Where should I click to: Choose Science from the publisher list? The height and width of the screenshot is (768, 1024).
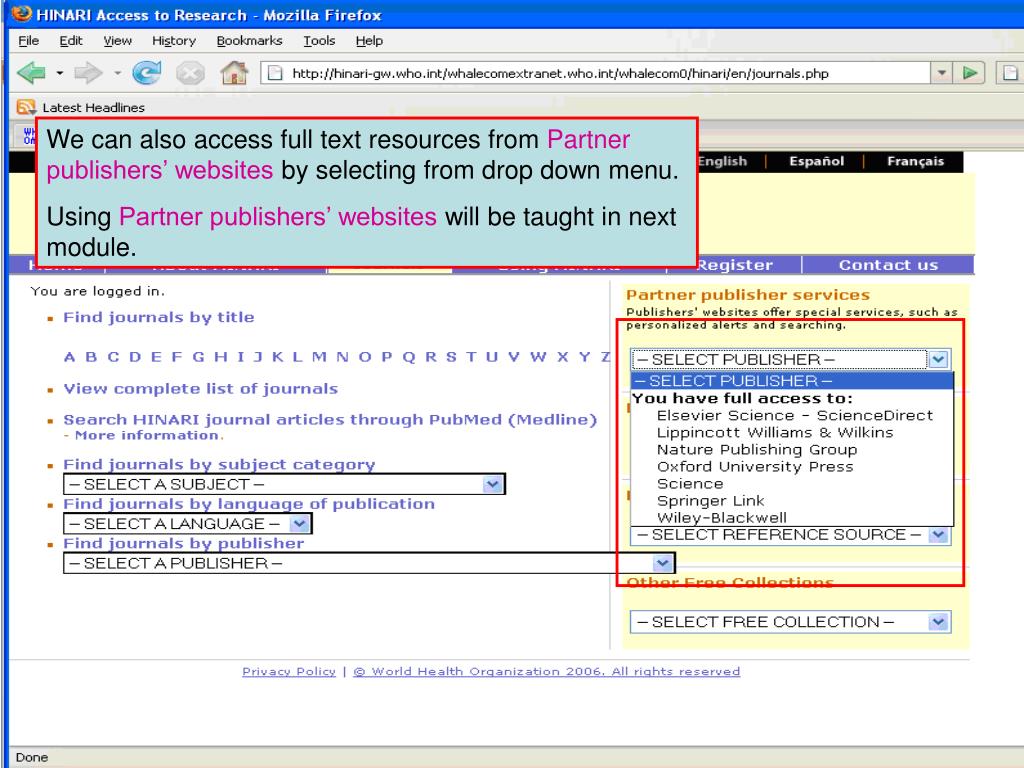click(690, 483)
